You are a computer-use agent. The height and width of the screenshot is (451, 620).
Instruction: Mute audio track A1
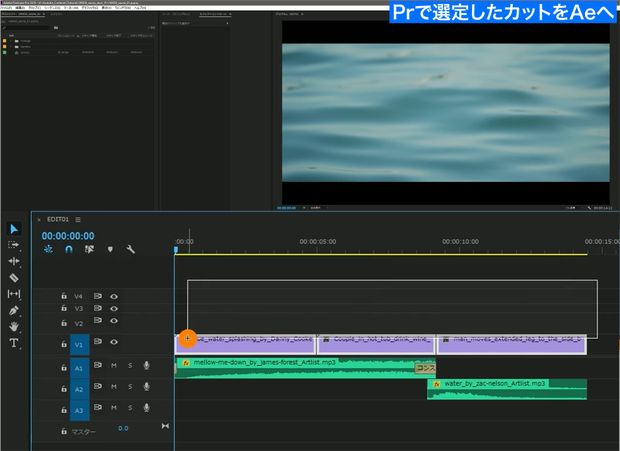click(x=114, y=366)
